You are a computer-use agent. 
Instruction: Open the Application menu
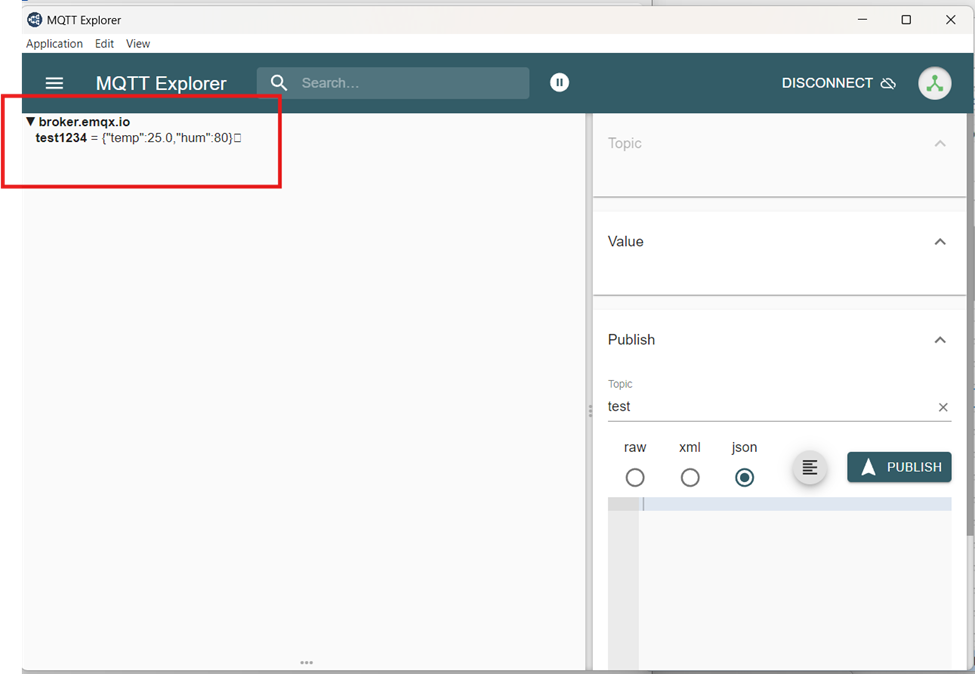point(54,44)
